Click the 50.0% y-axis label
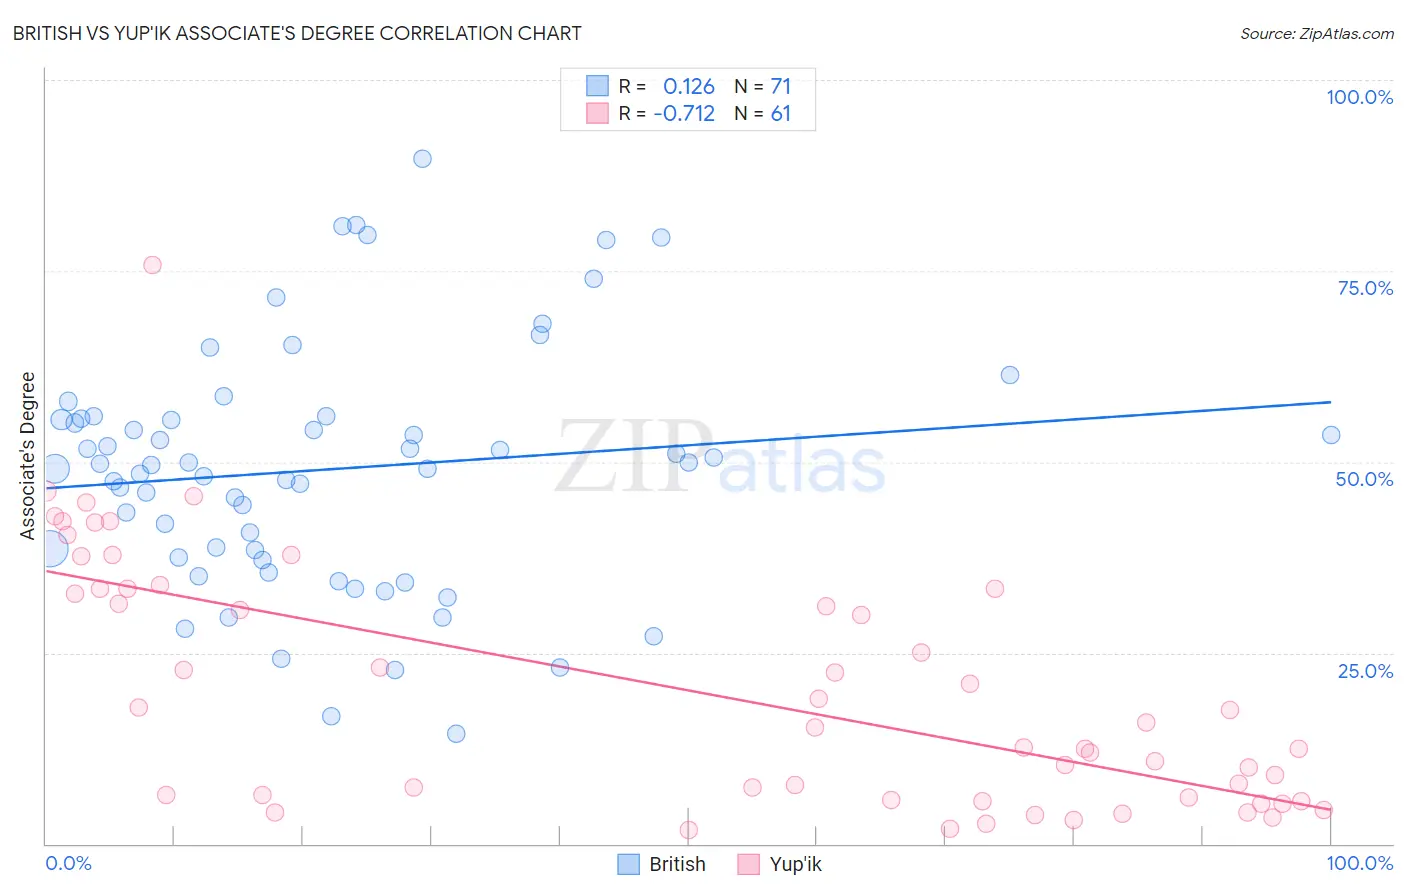The height and width of the screenshot is (892, 1406). [x=1364, y=479]
